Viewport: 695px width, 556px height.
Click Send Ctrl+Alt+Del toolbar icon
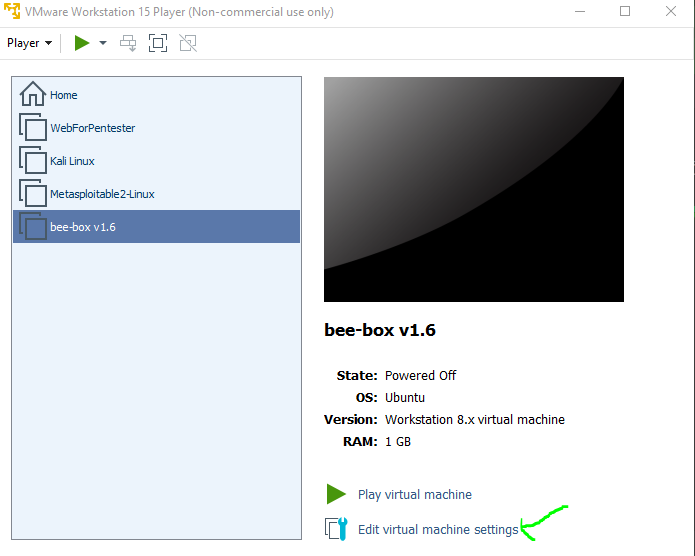(x=129, y=43)
